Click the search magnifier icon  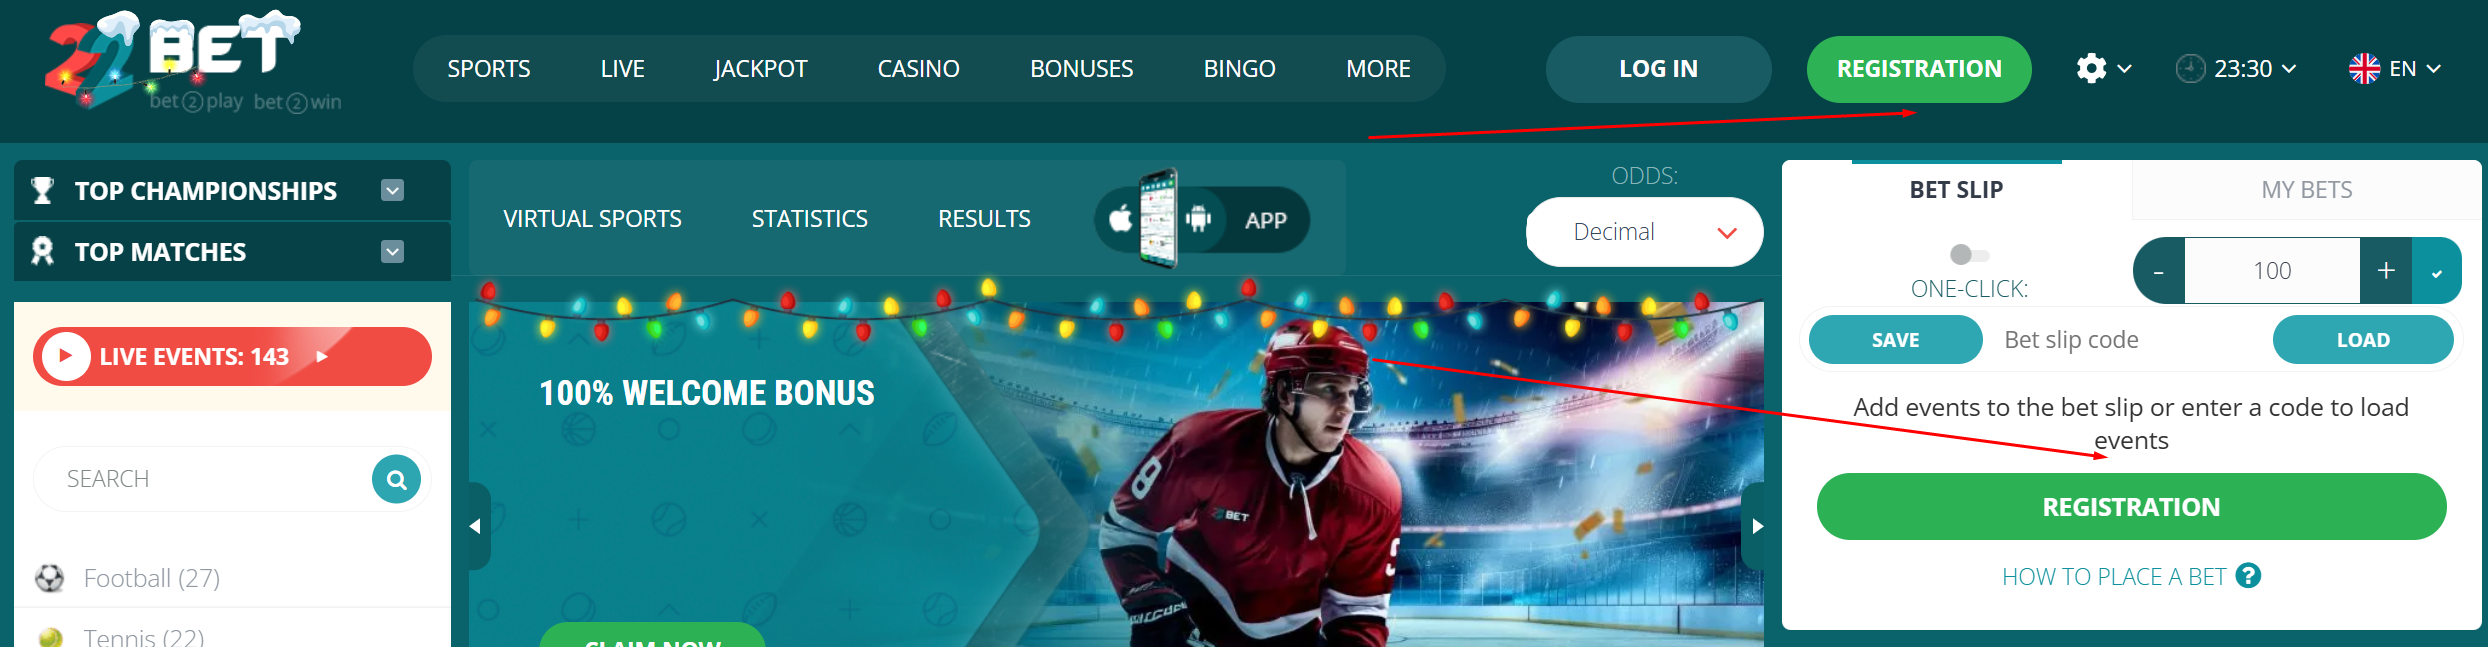tap(396, 479)
